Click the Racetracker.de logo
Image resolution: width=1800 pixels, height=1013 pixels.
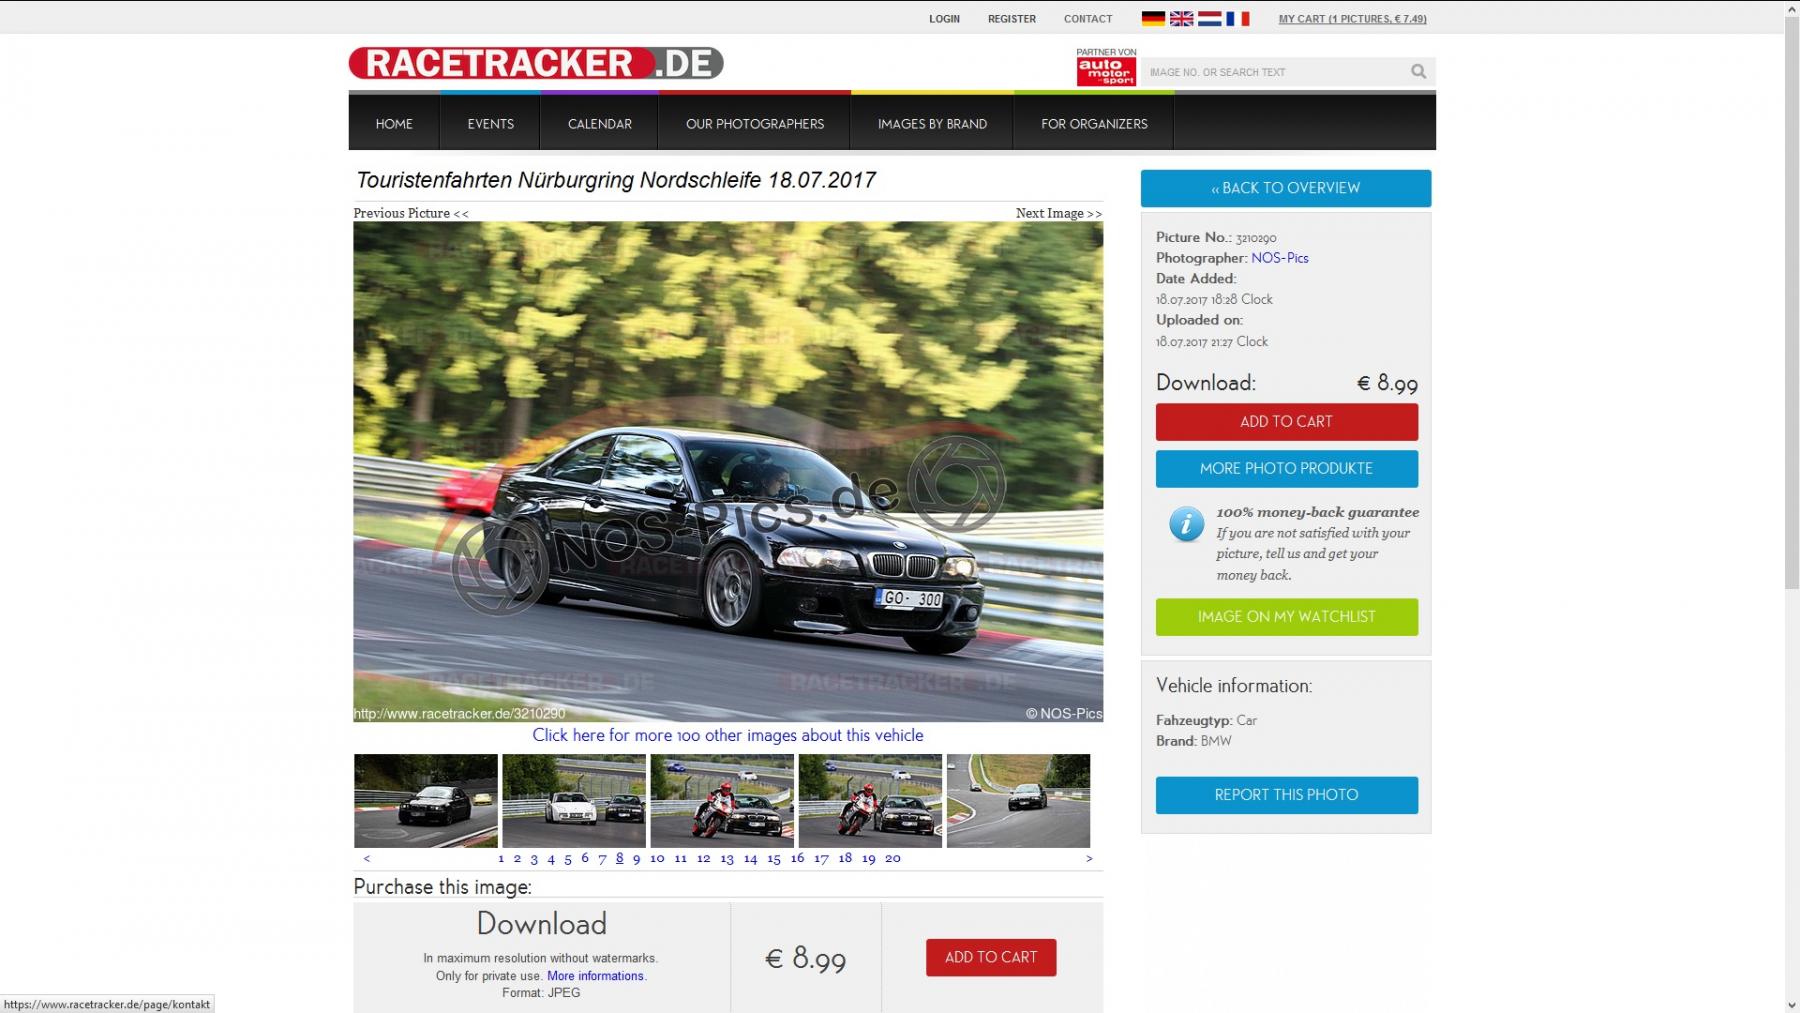click(x=535, y=63)
